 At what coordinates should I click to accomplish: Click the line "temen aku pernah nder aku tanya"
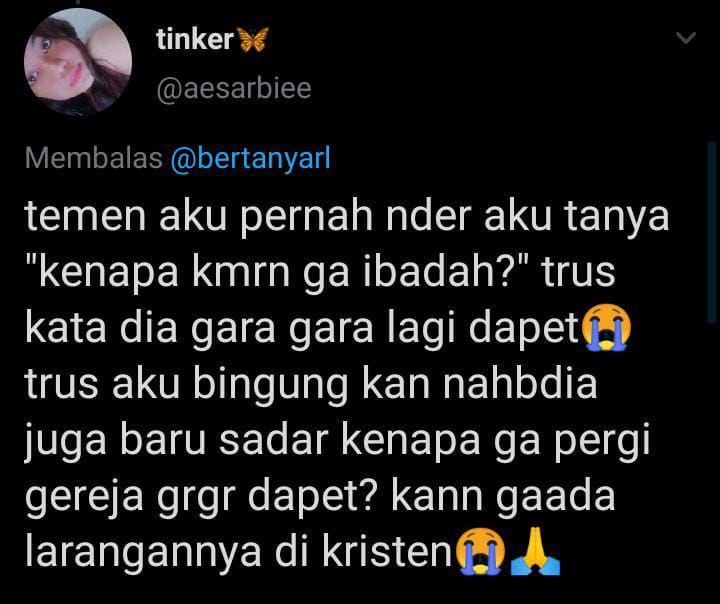click(347, 216)
